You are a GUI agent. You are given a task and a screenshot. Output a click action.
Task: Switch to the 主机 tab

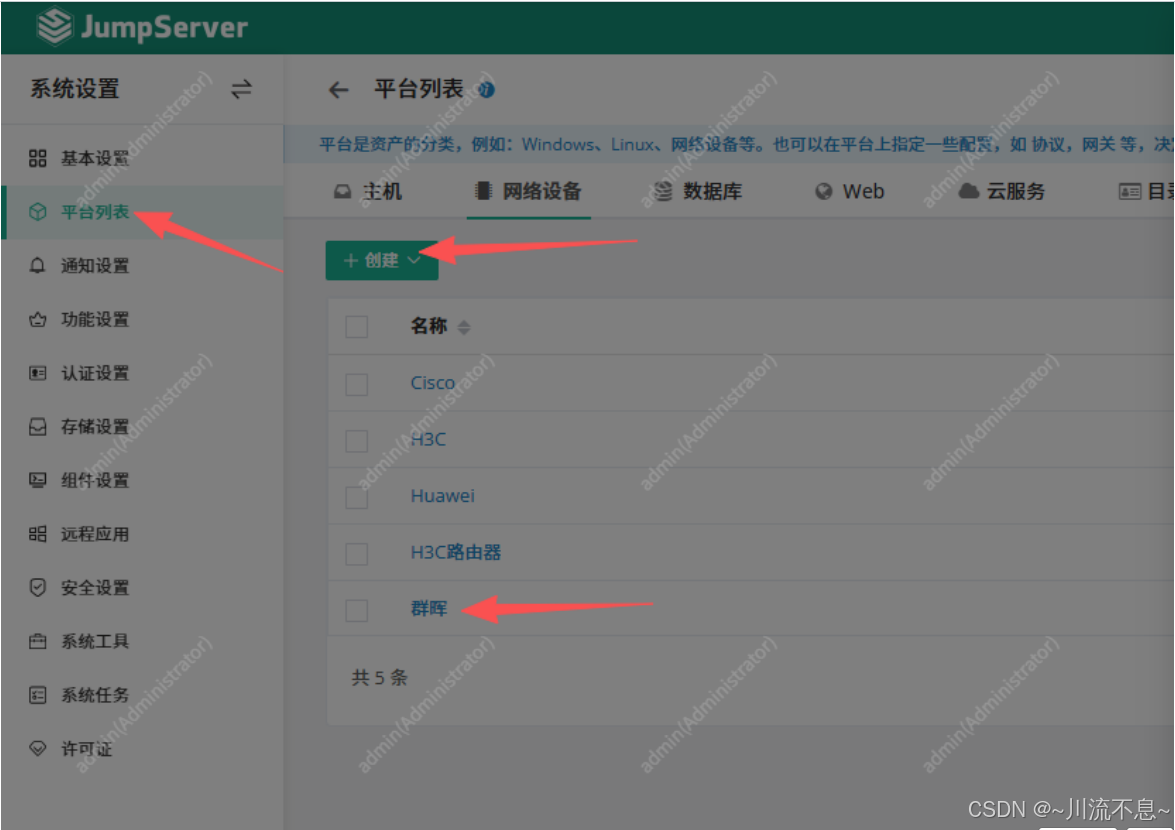368,192
